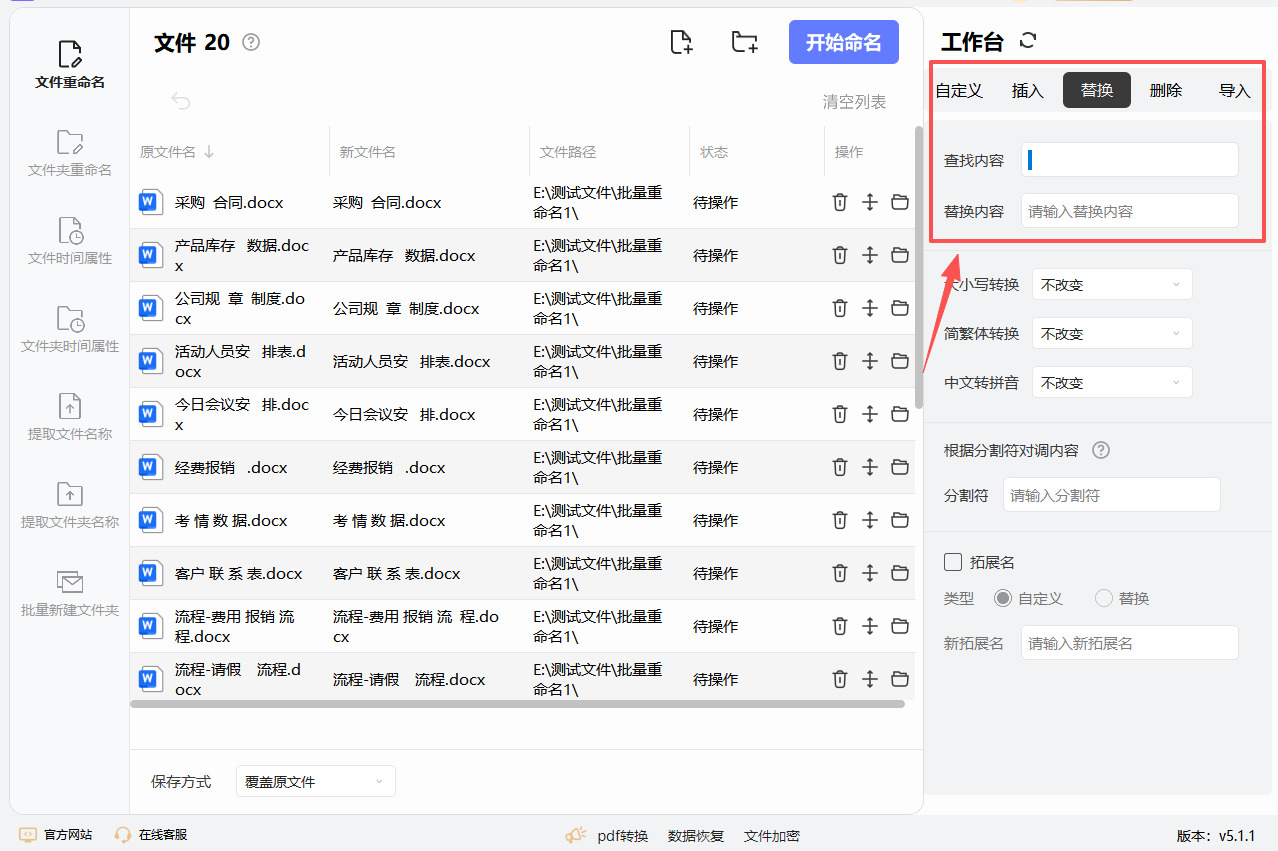Screen dimensions: 1278x851
Task: Expand the 简繁体转换 dropdown
Action: [1112, 334]
